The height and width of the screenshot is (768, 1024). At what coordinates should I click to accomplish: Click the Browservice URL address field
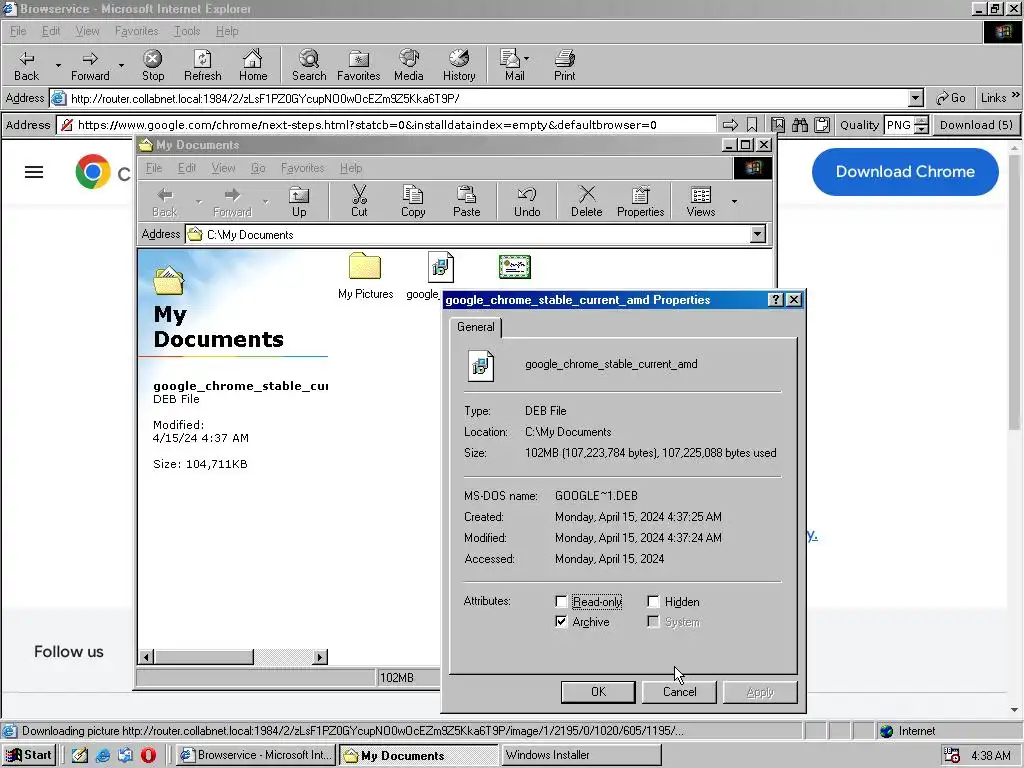(387, 125)
